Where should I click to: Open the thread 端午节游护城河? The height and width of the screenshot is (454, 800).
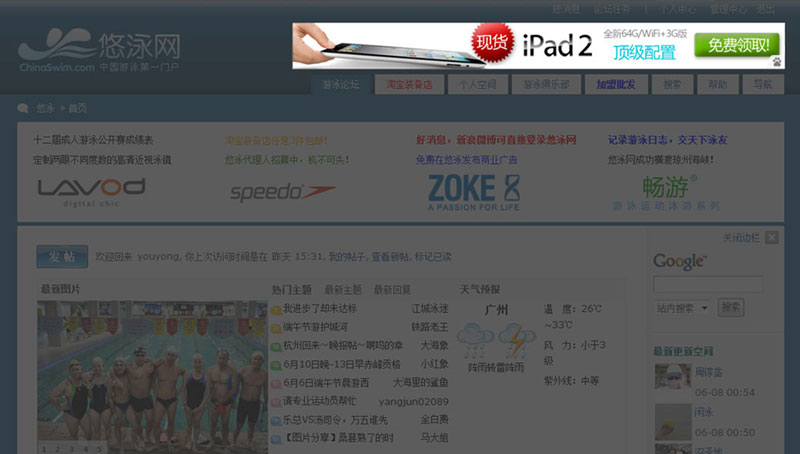tap(315, 327)
